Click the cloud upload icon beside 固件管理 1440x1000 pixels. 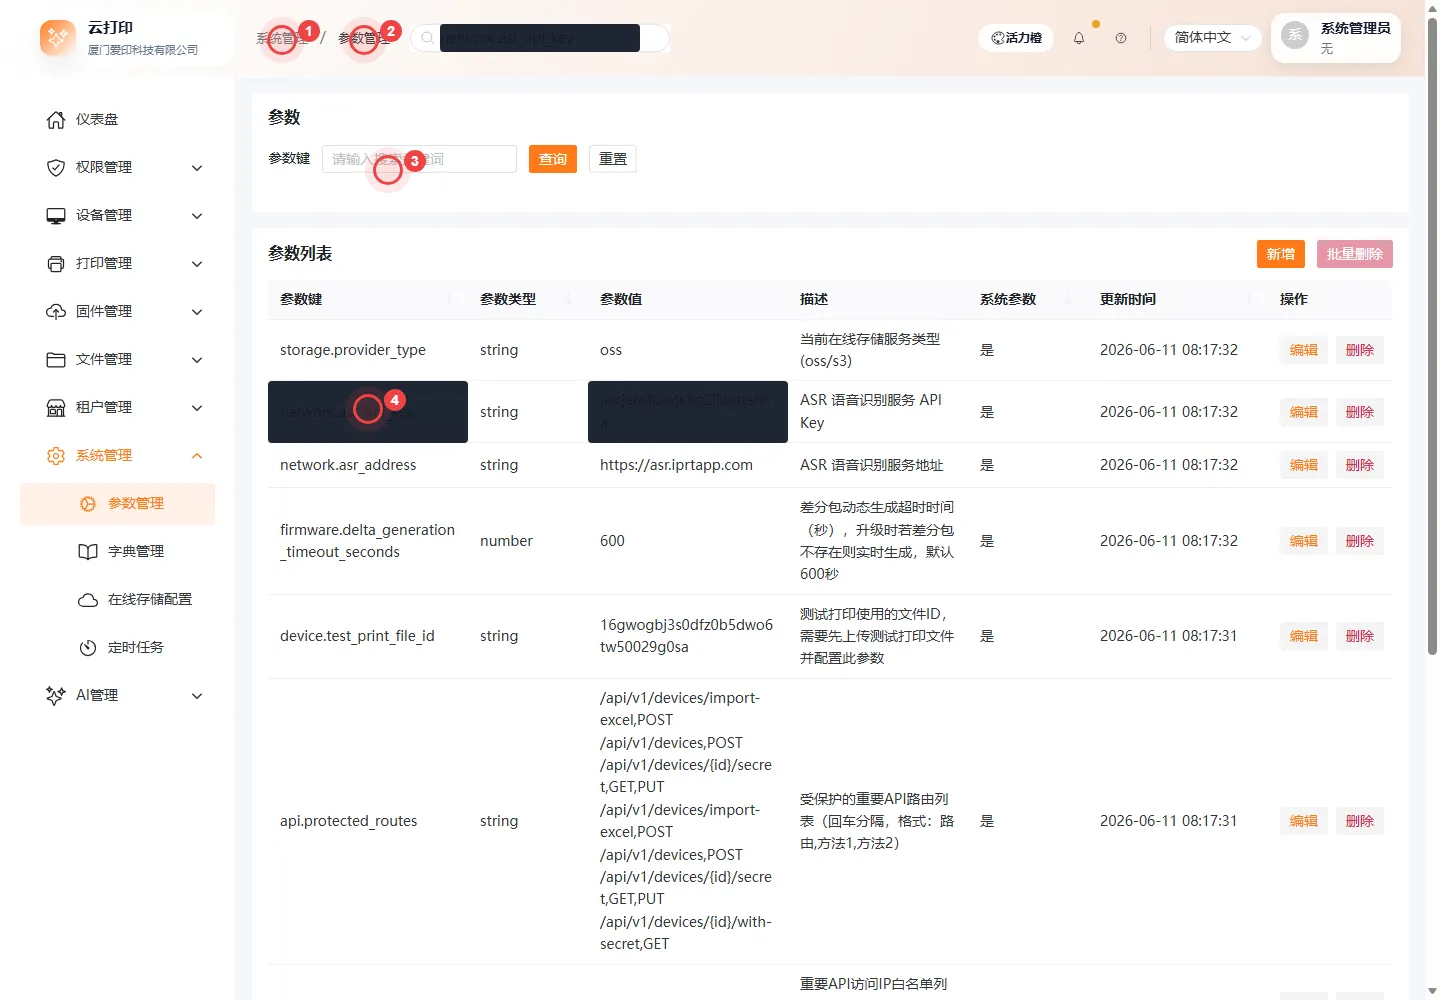(56, 312)
